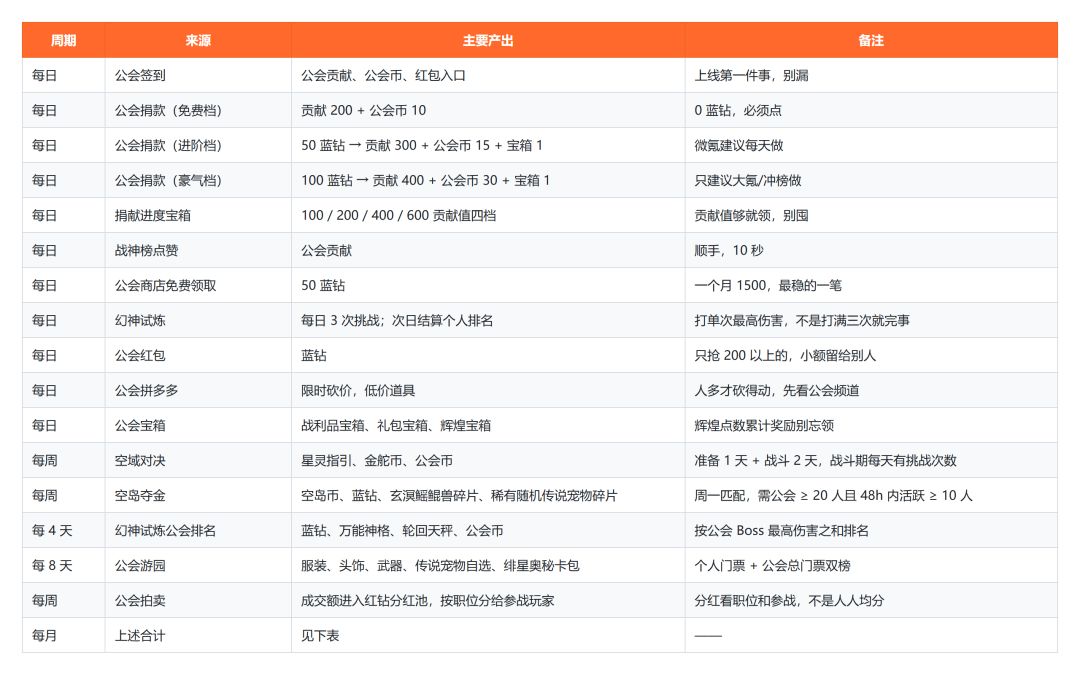The height and width of the screenshot is (680, 1080).
Task: Select the note "0 蓝钻，必须点"
Action: pyautogui.click(x=871, y=110)
